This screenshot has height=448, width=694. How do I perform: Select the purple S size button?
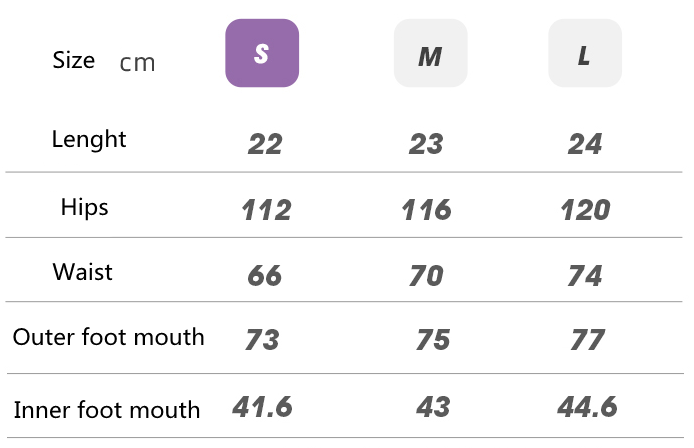(x=262, y=53)
